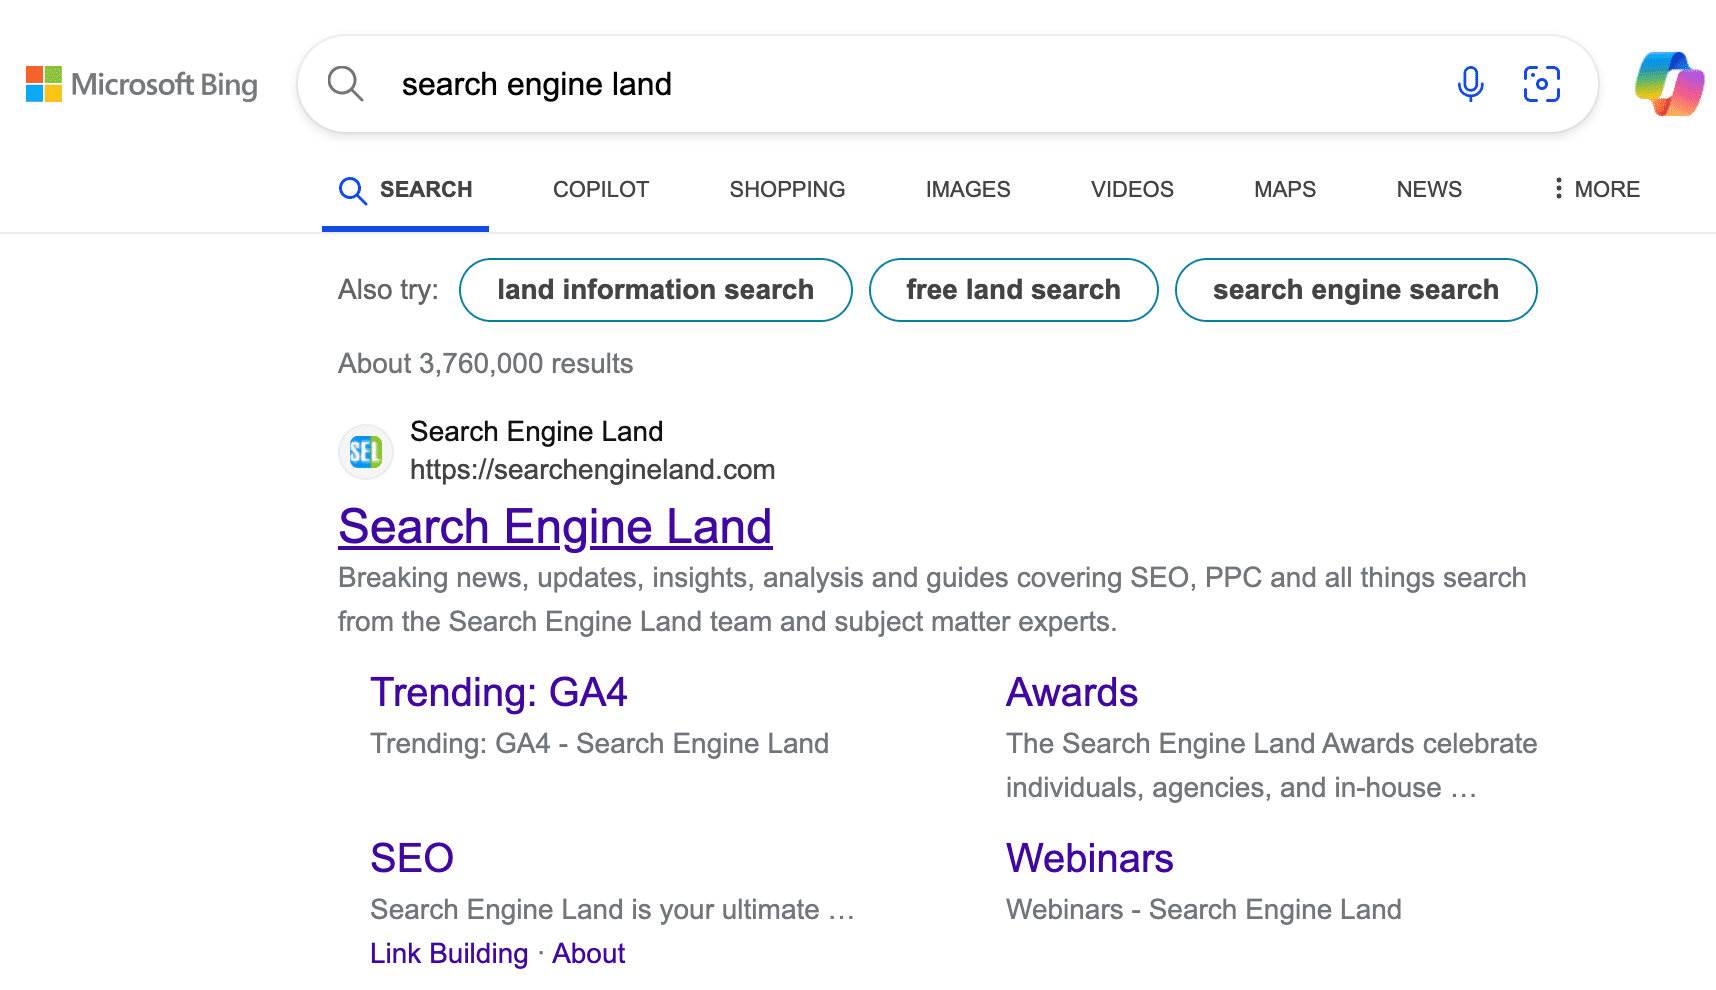Open the Copilot colorful icon
1716x990 pixels.
tap(1669, 84)
